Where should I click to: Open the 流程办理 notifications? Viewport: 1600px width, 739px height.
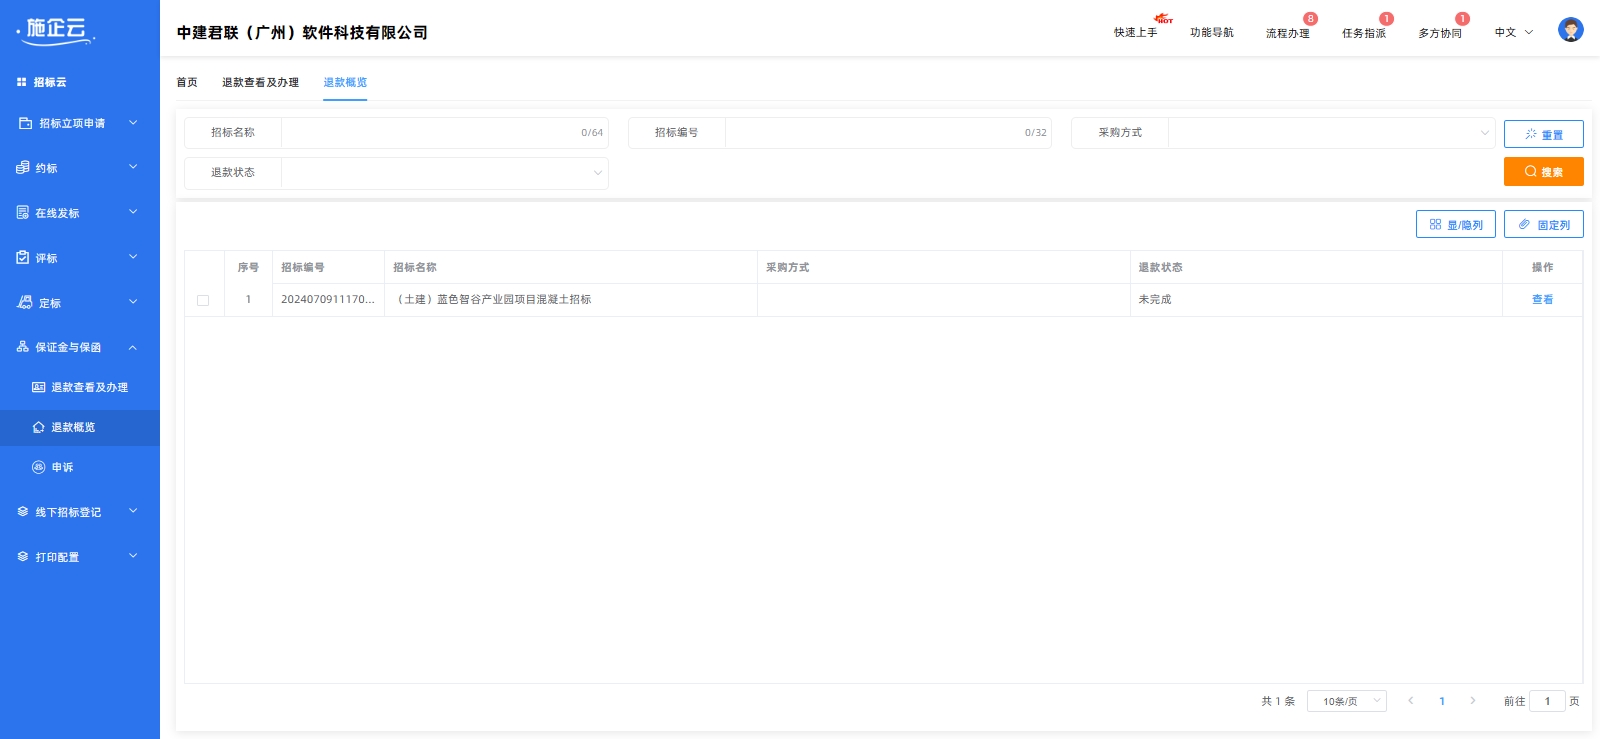click(x=1287, y=33)
